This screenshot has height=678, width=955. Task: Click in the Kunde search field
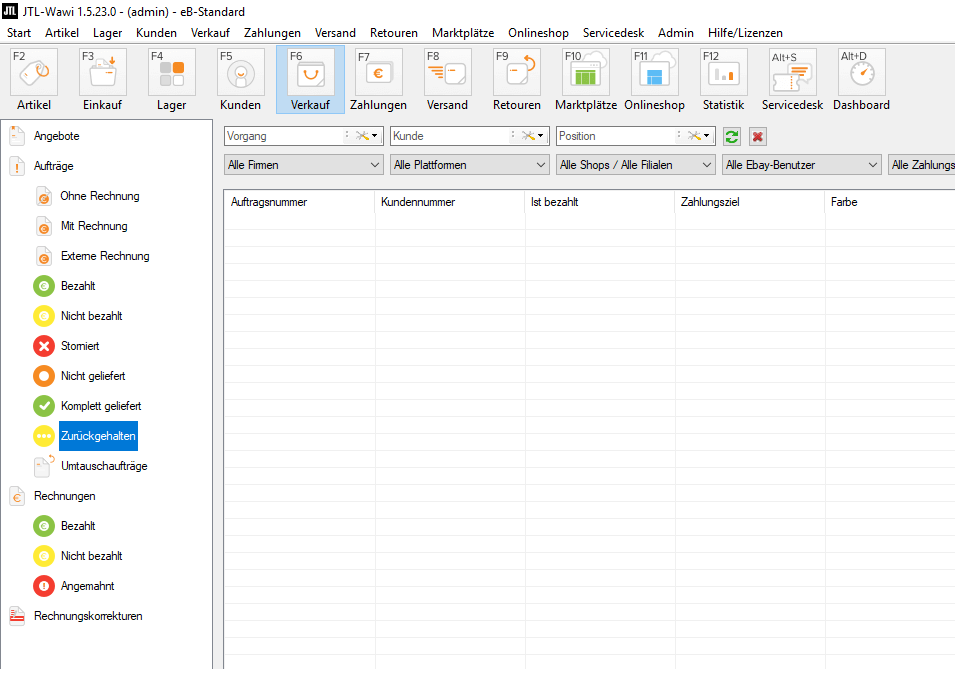point(449,136)
